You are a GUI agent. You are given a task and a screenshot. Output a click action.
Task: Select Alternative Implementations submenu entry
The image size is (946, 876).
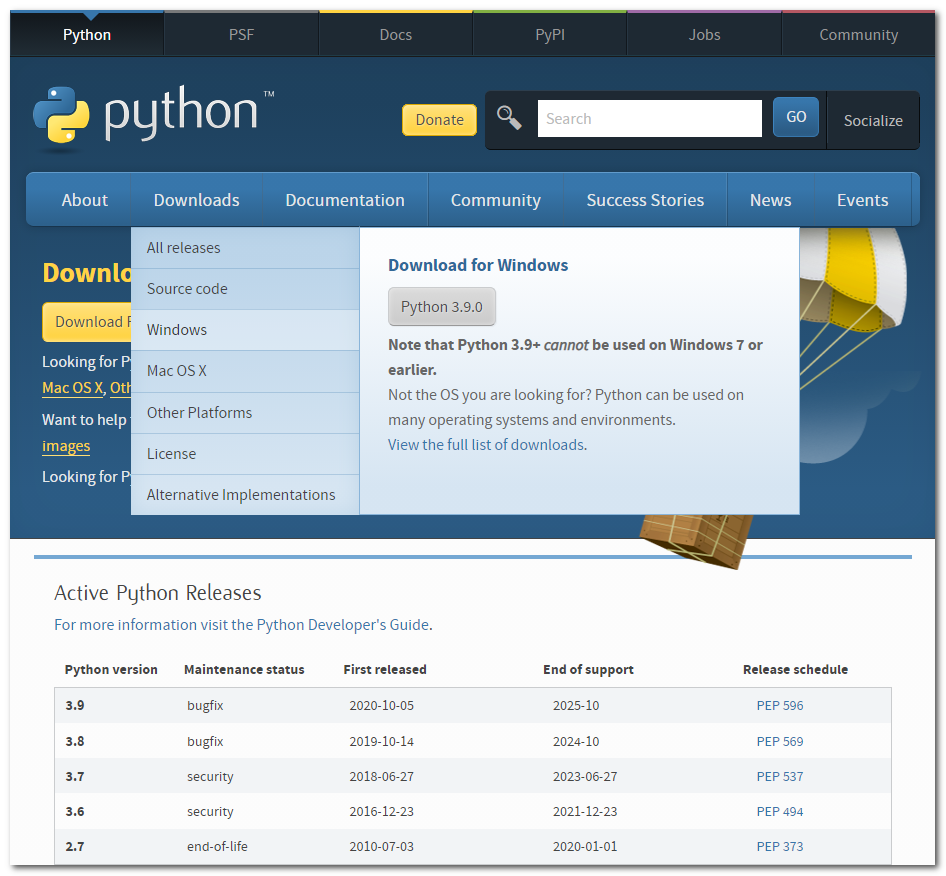click(245, 495)
